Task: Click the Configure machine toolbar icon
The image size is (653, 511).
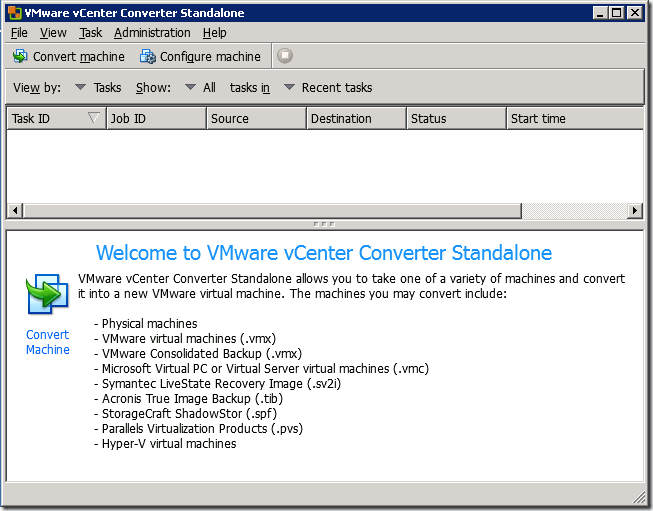Action: 148,57
